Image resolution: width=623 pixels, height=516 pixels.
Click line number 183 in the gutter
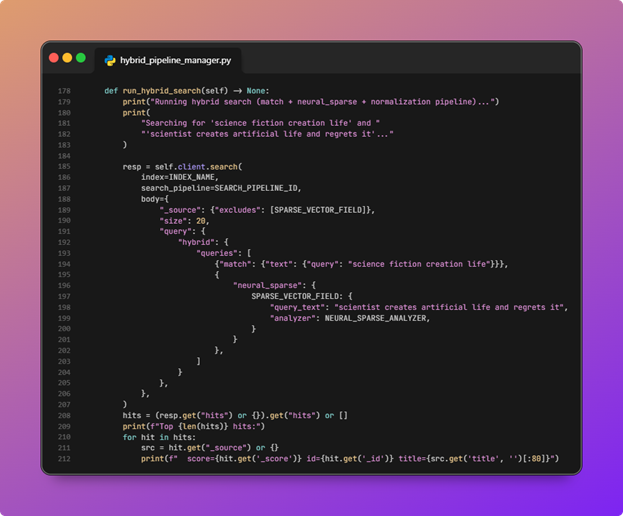[x=64, y=145]
